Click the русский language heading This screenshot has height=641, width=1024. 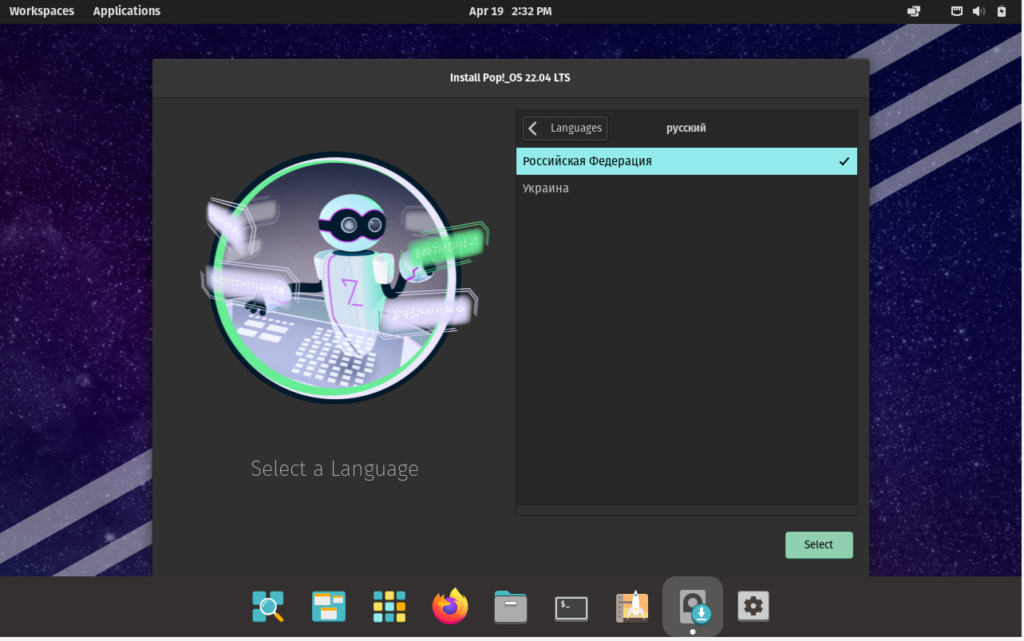pyautogui.click(x=686, y=128)
